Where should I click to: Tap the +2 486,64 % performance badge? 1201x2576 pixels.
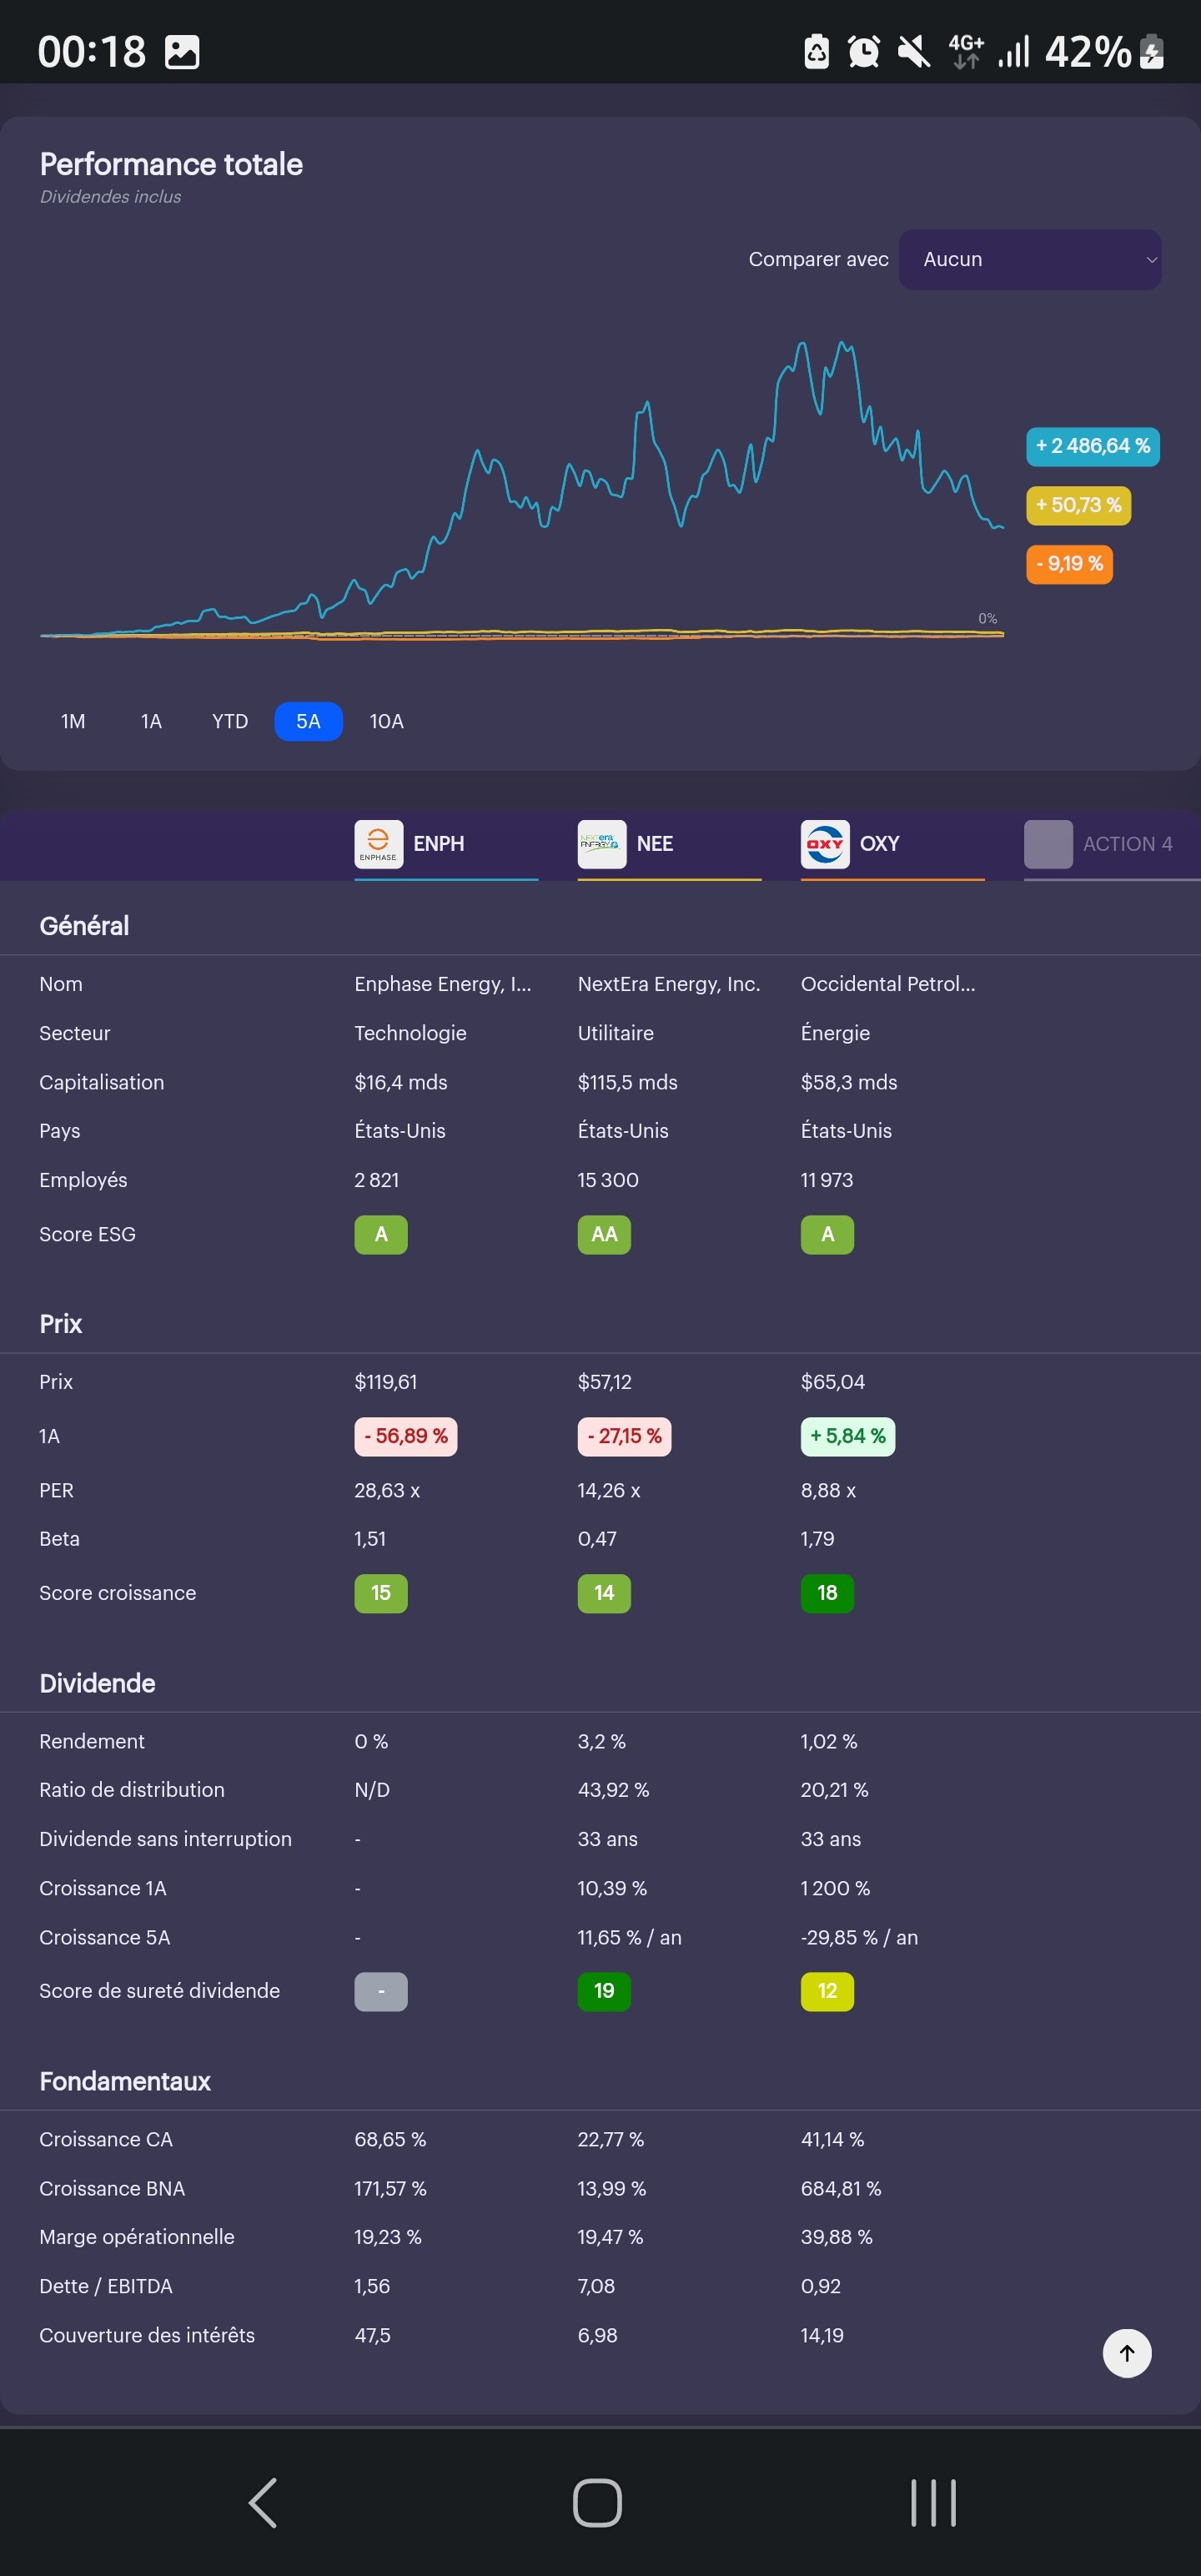[1092, 446]
